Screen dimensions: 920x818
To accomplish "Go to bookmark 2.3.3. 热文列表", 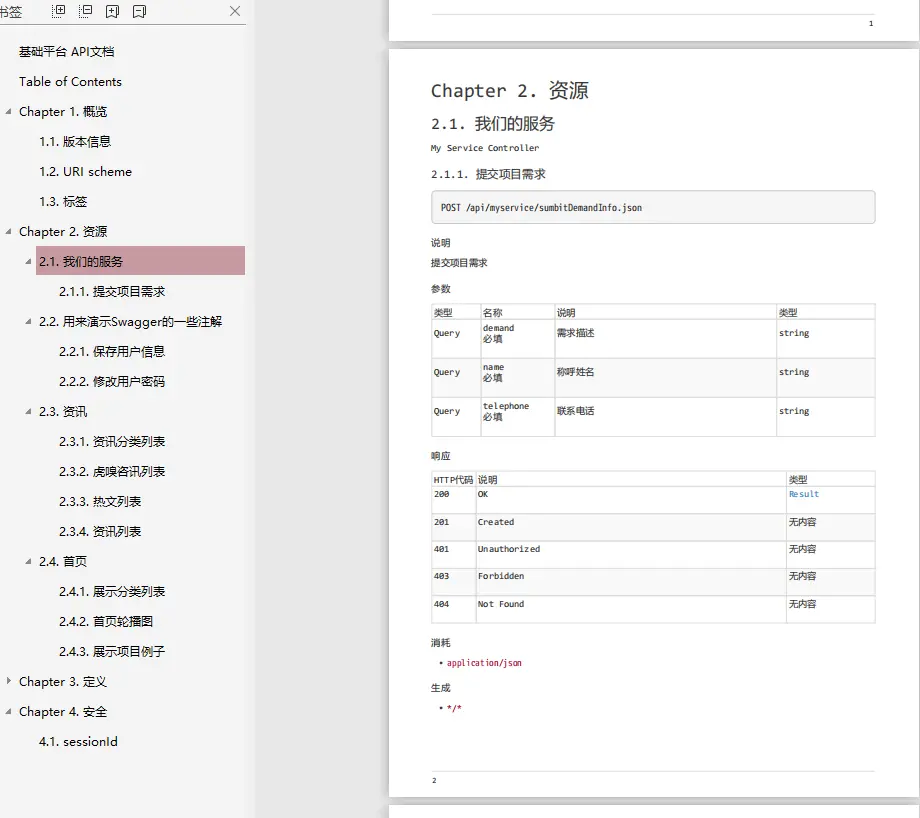I will click(100, 501).
